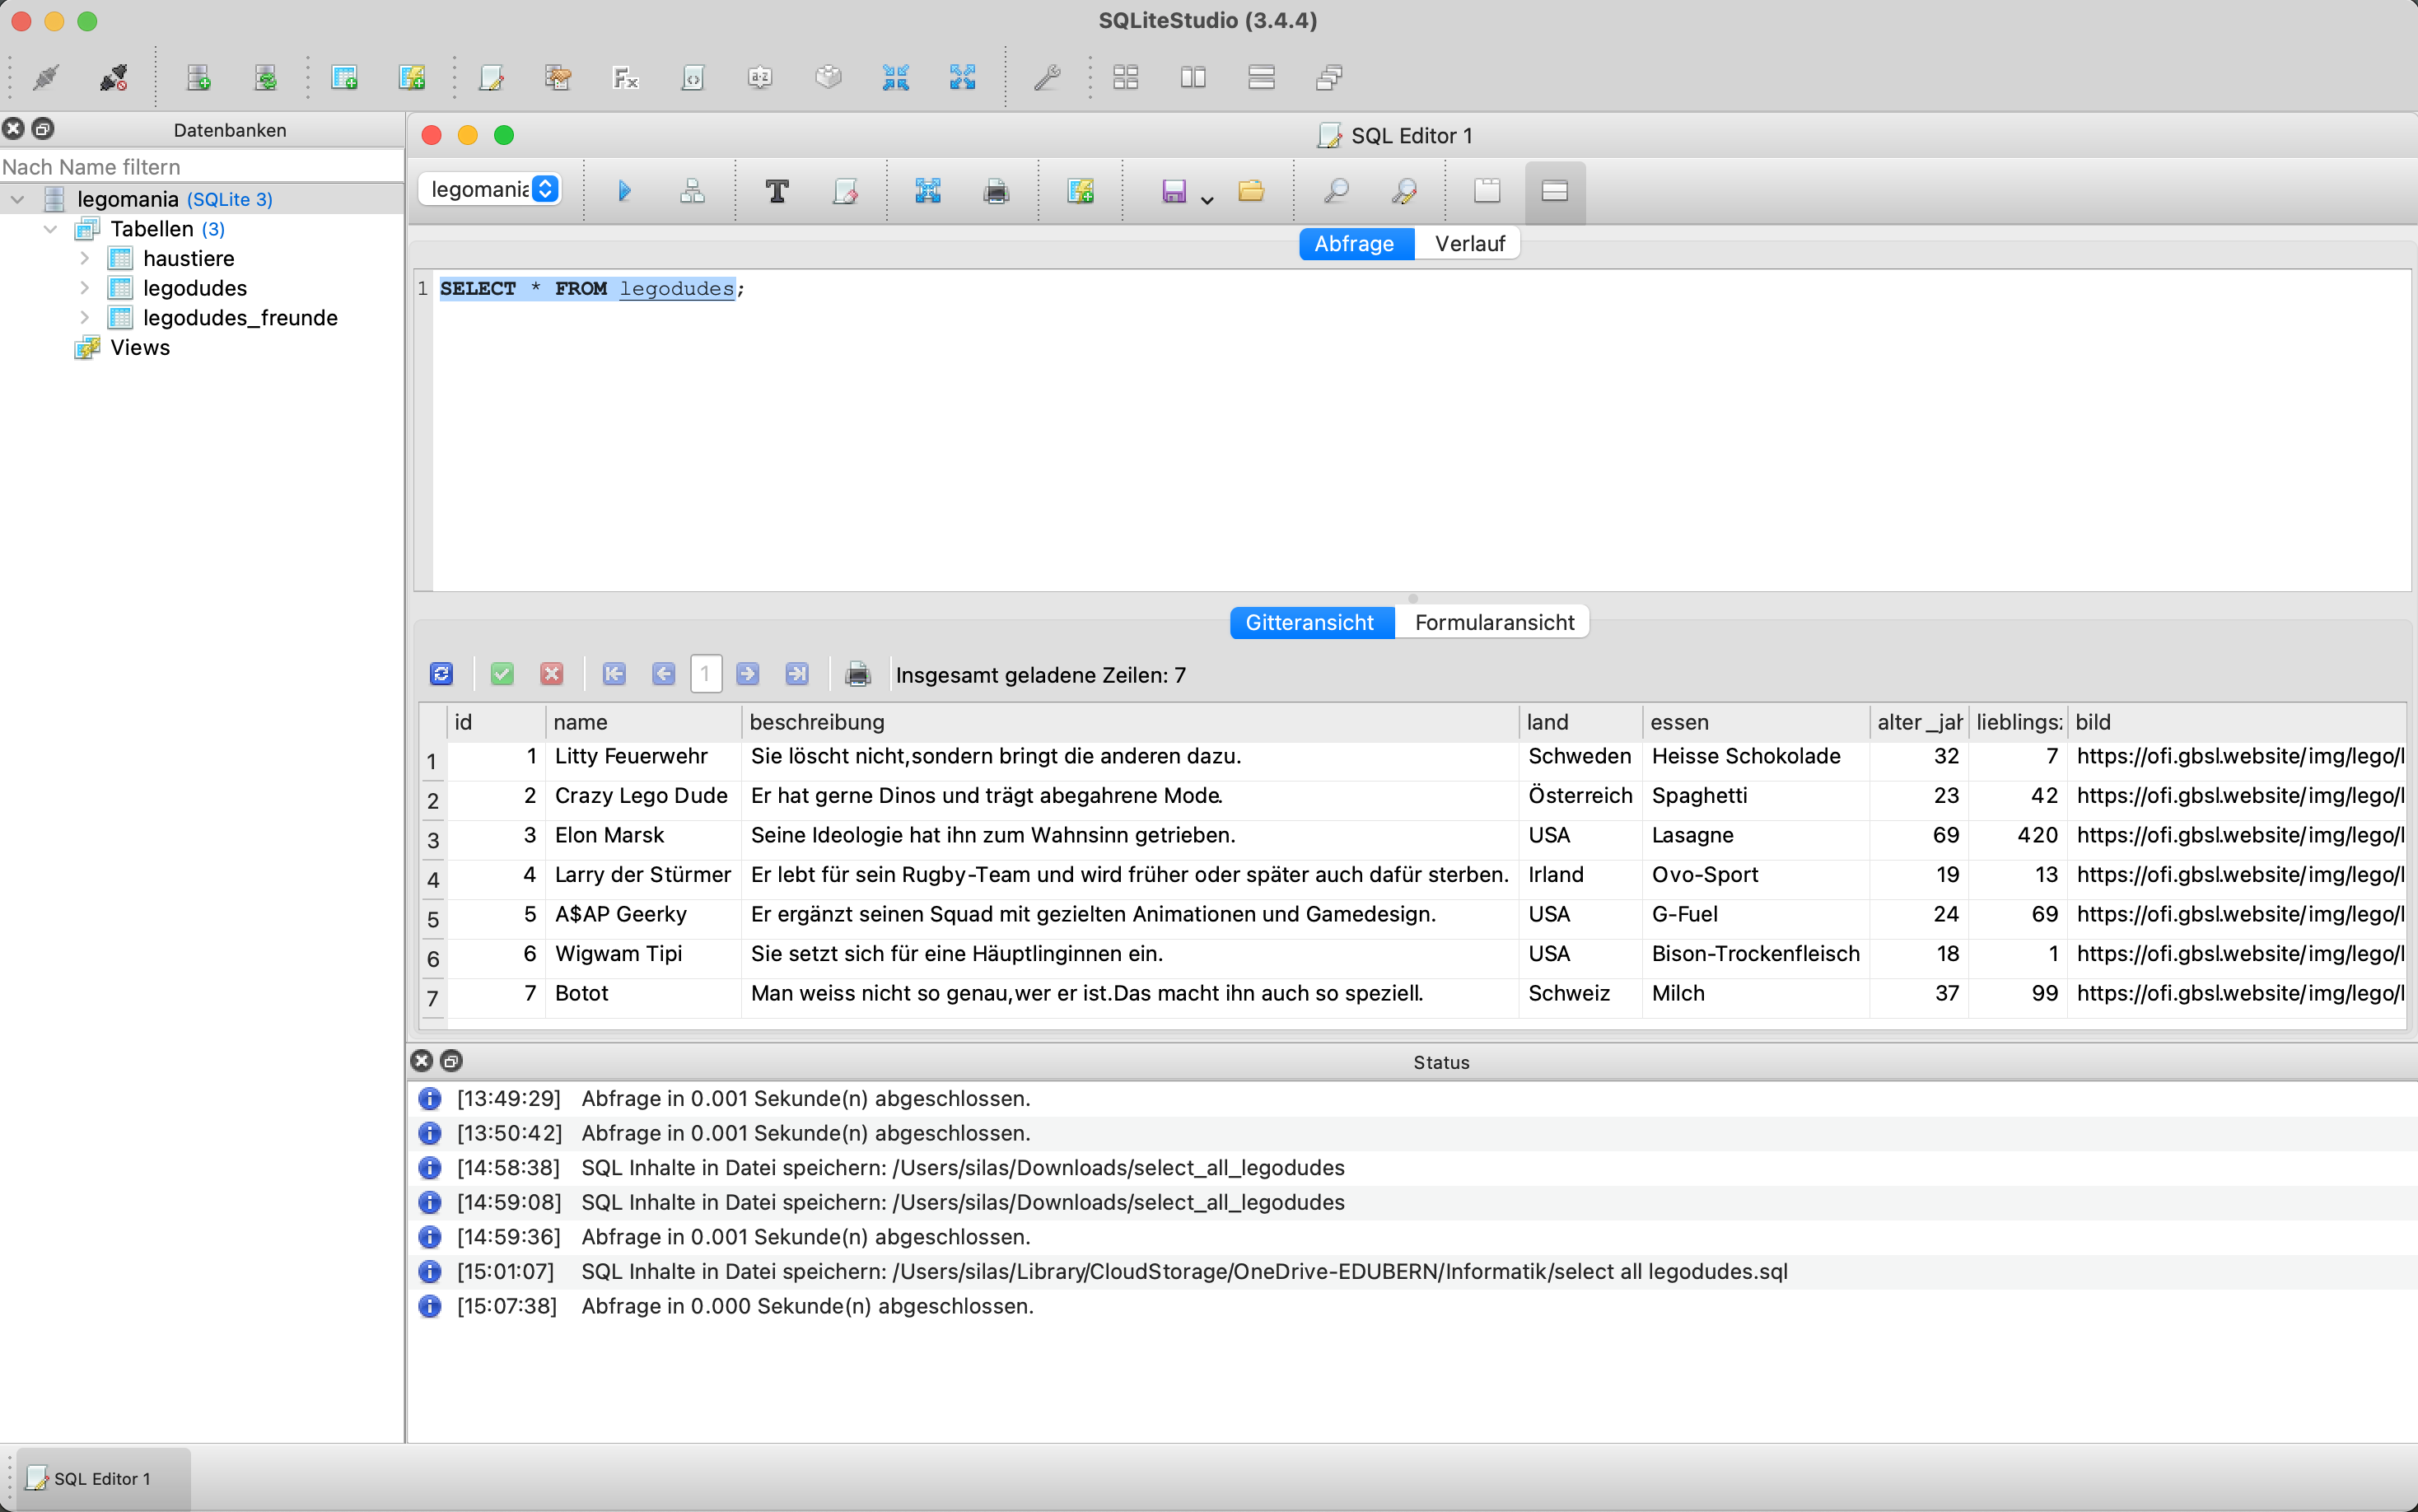Open the save dropdown arrow
This screenshot has width=2418, height=1512.
[x=1207, y=200]
